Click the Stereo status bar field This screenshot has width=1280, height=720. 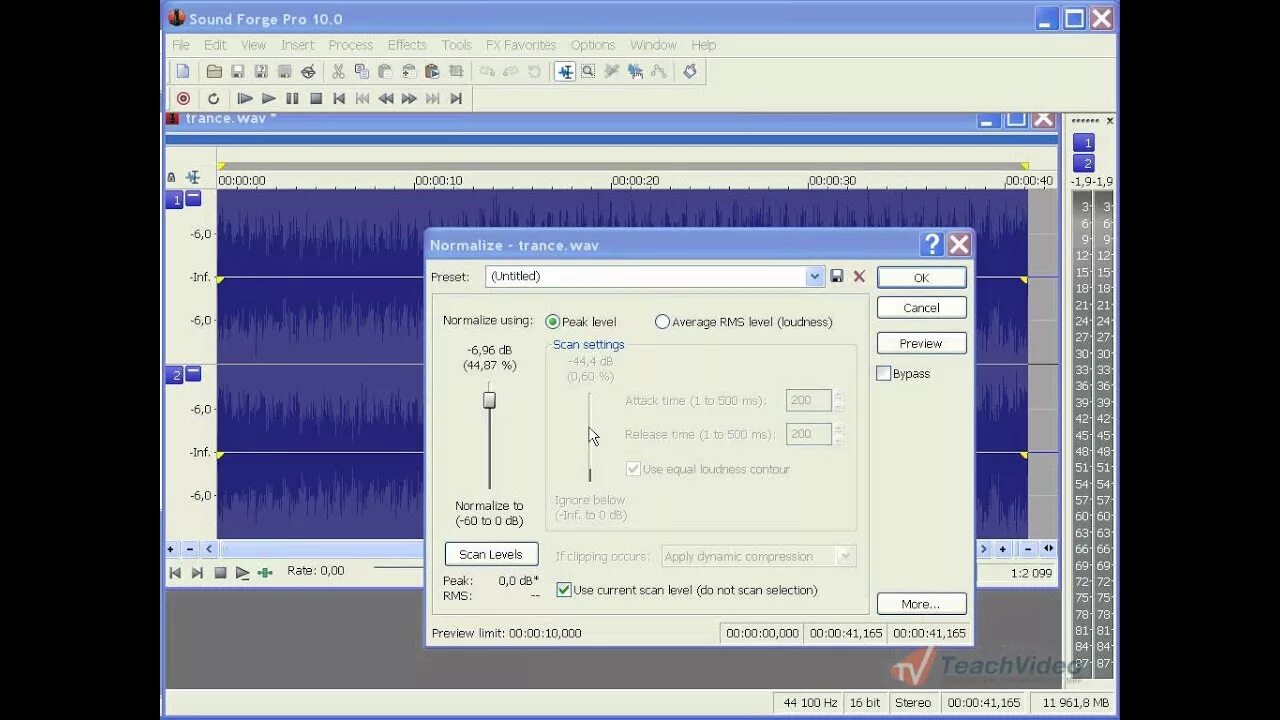coord(913,703)
